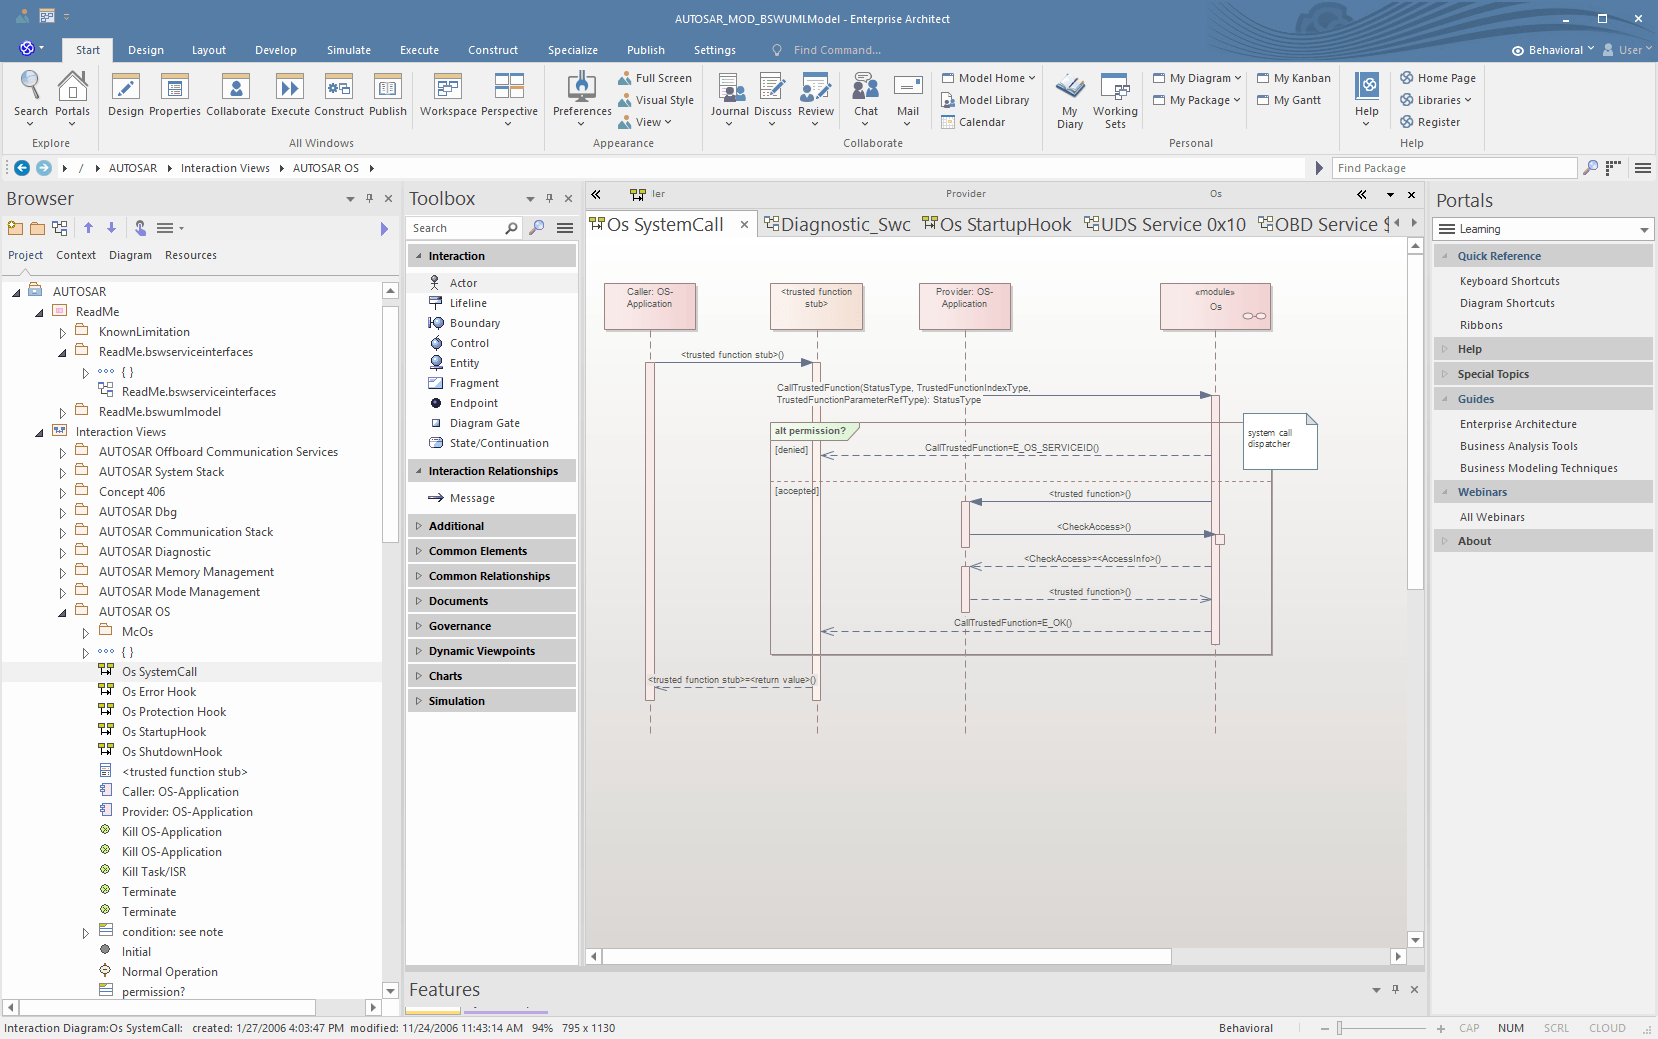Open the Browser panel hamburger menu
Screen dimensions: 1658x1039
(x=165, y=228)
